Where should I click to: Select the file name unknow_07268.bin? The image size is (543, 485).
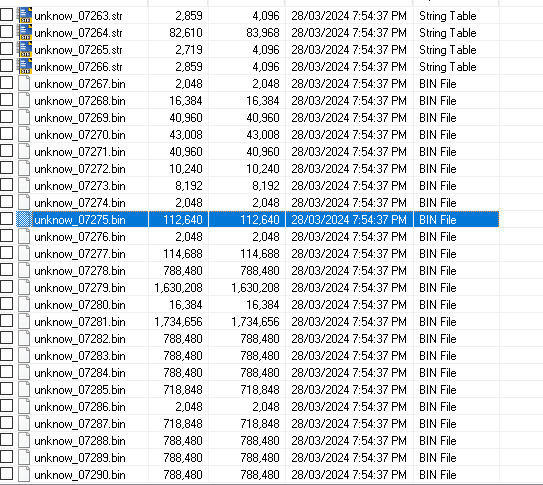[80, 101]
